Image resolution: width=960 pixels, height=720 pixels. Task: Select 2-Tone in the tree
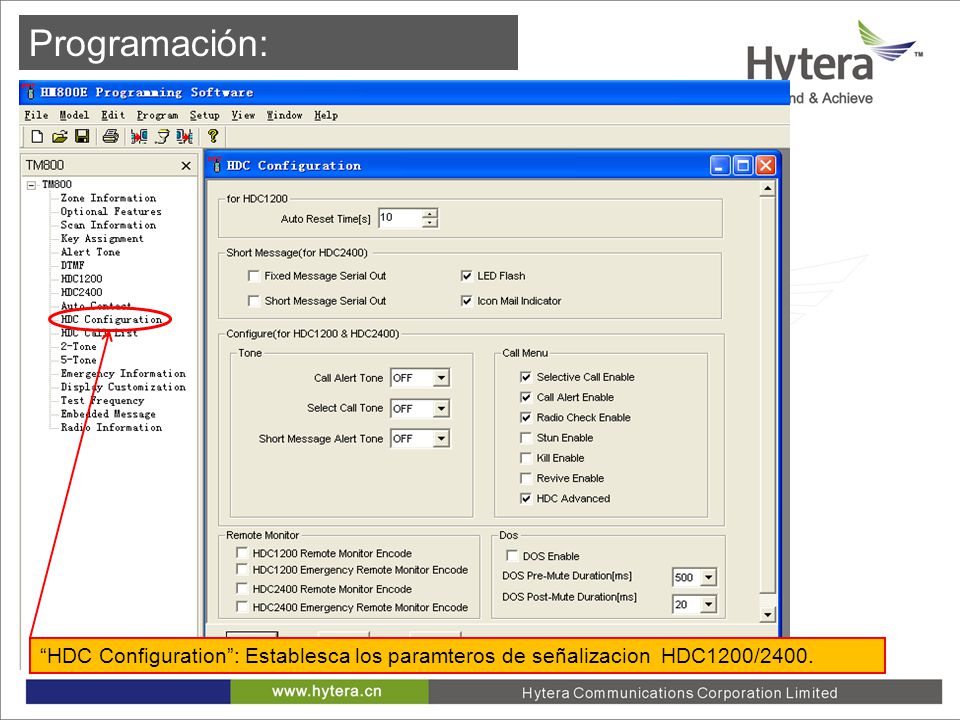78,347
